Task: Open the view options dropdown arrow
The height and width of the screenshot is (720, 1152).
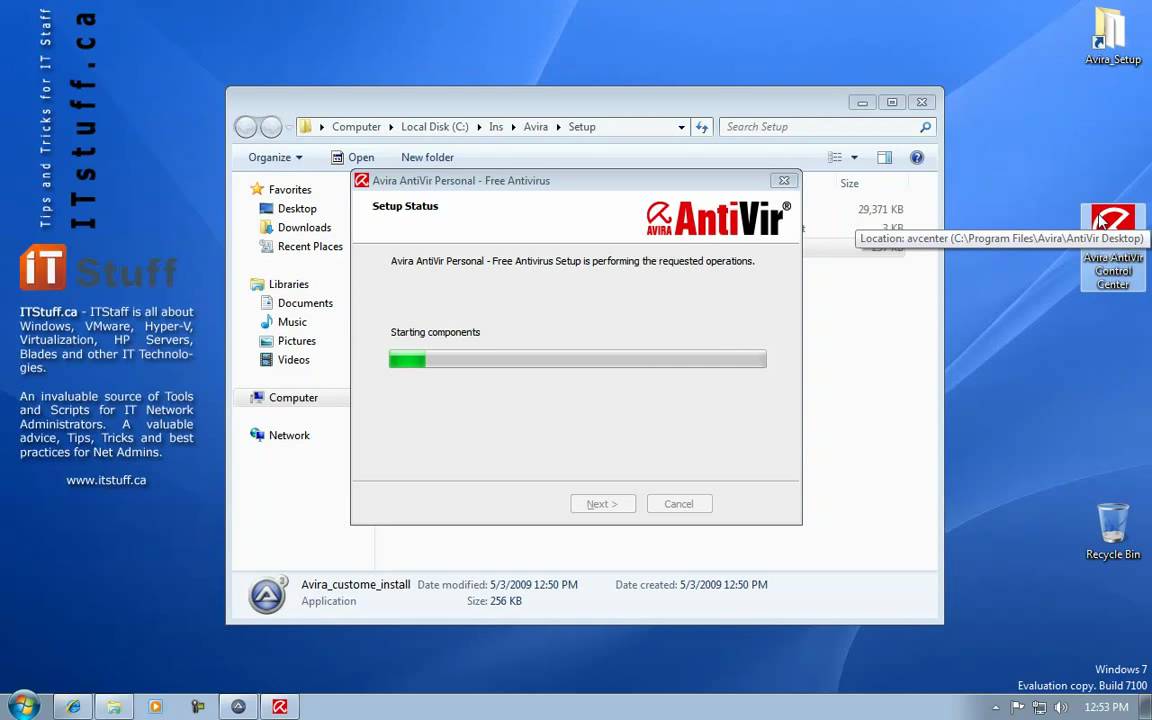Action: (x=854, y=157)
